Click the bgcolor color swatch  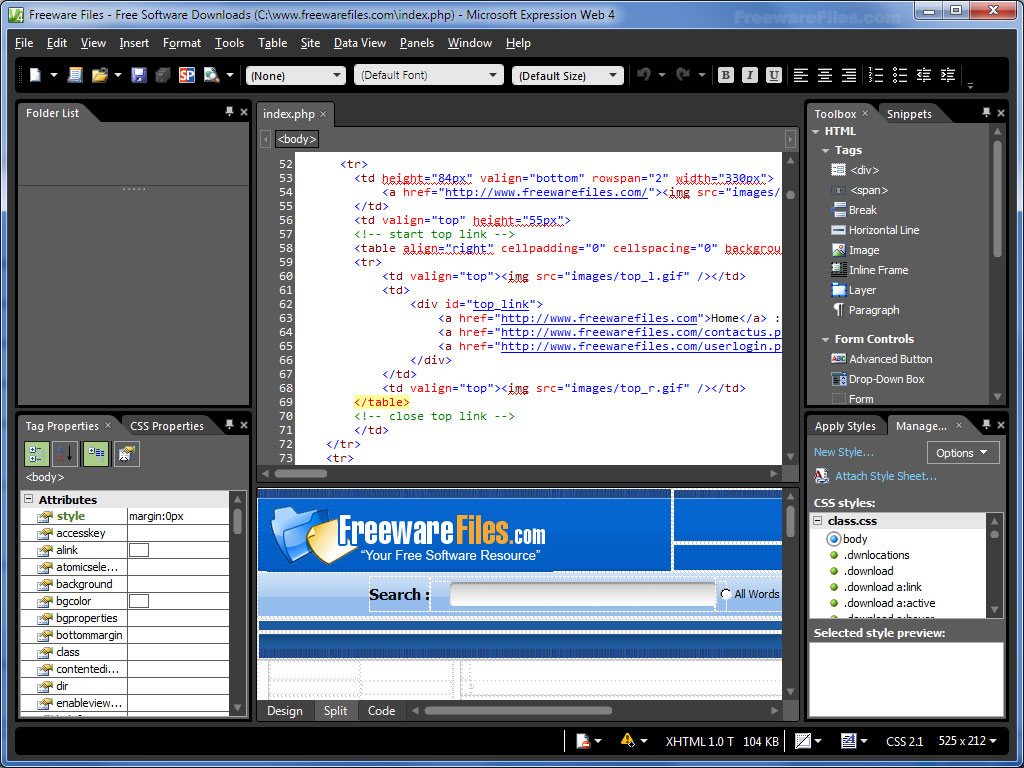click(x=139, y=601)
